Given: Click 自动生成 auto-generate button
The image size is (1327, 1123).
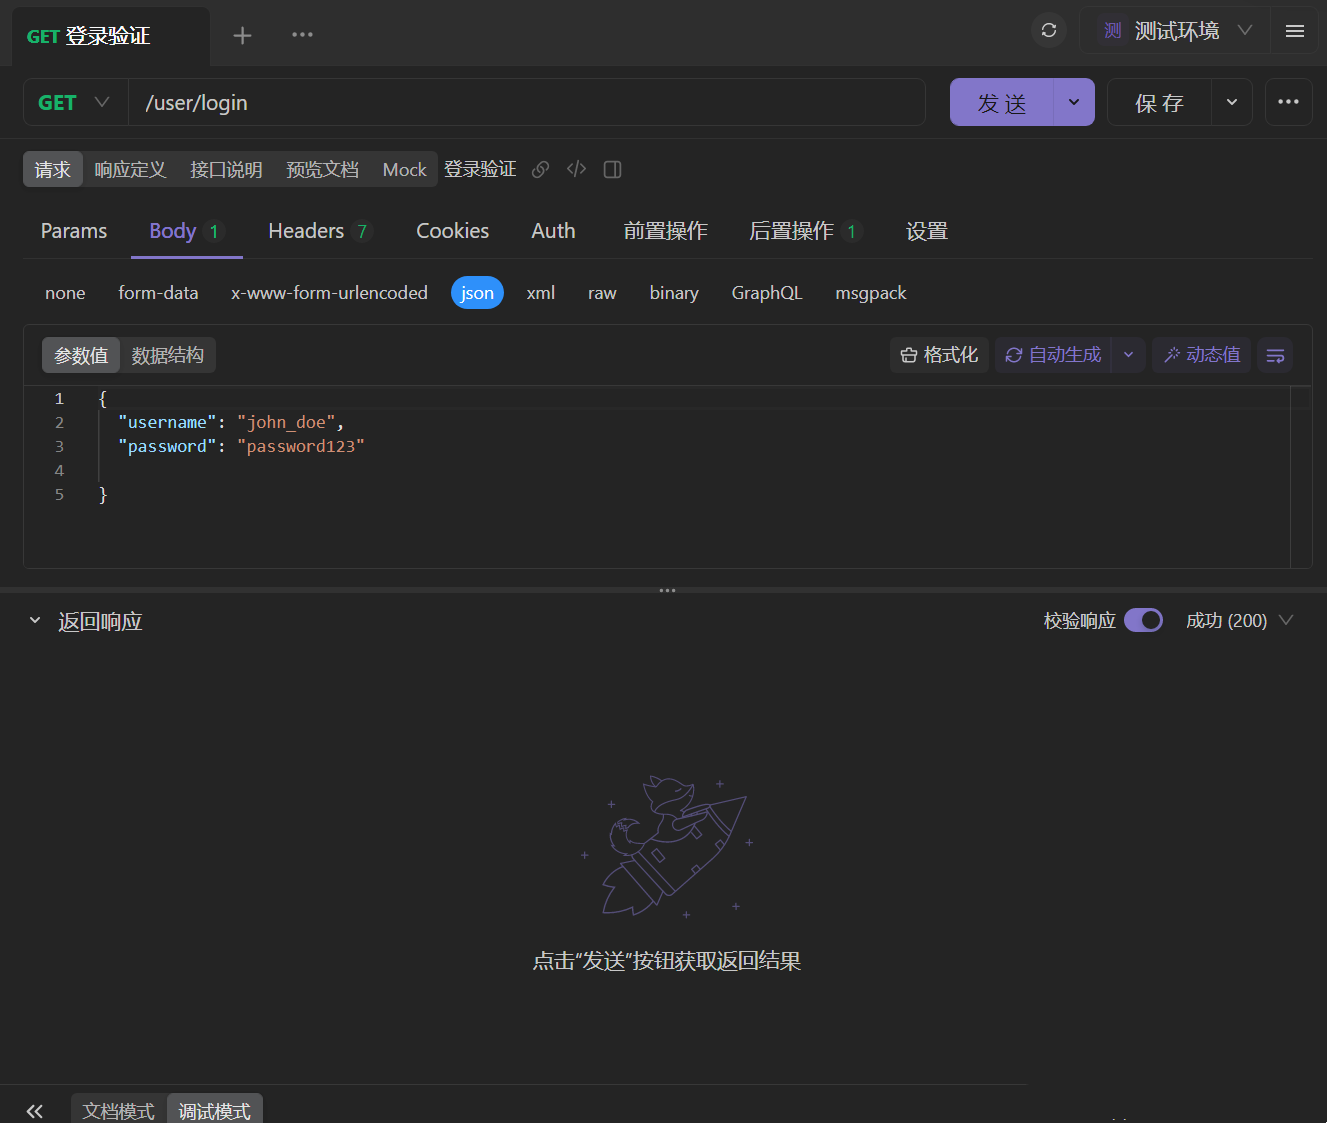Looking at the screenshot, I should (x=1053, y=355).
